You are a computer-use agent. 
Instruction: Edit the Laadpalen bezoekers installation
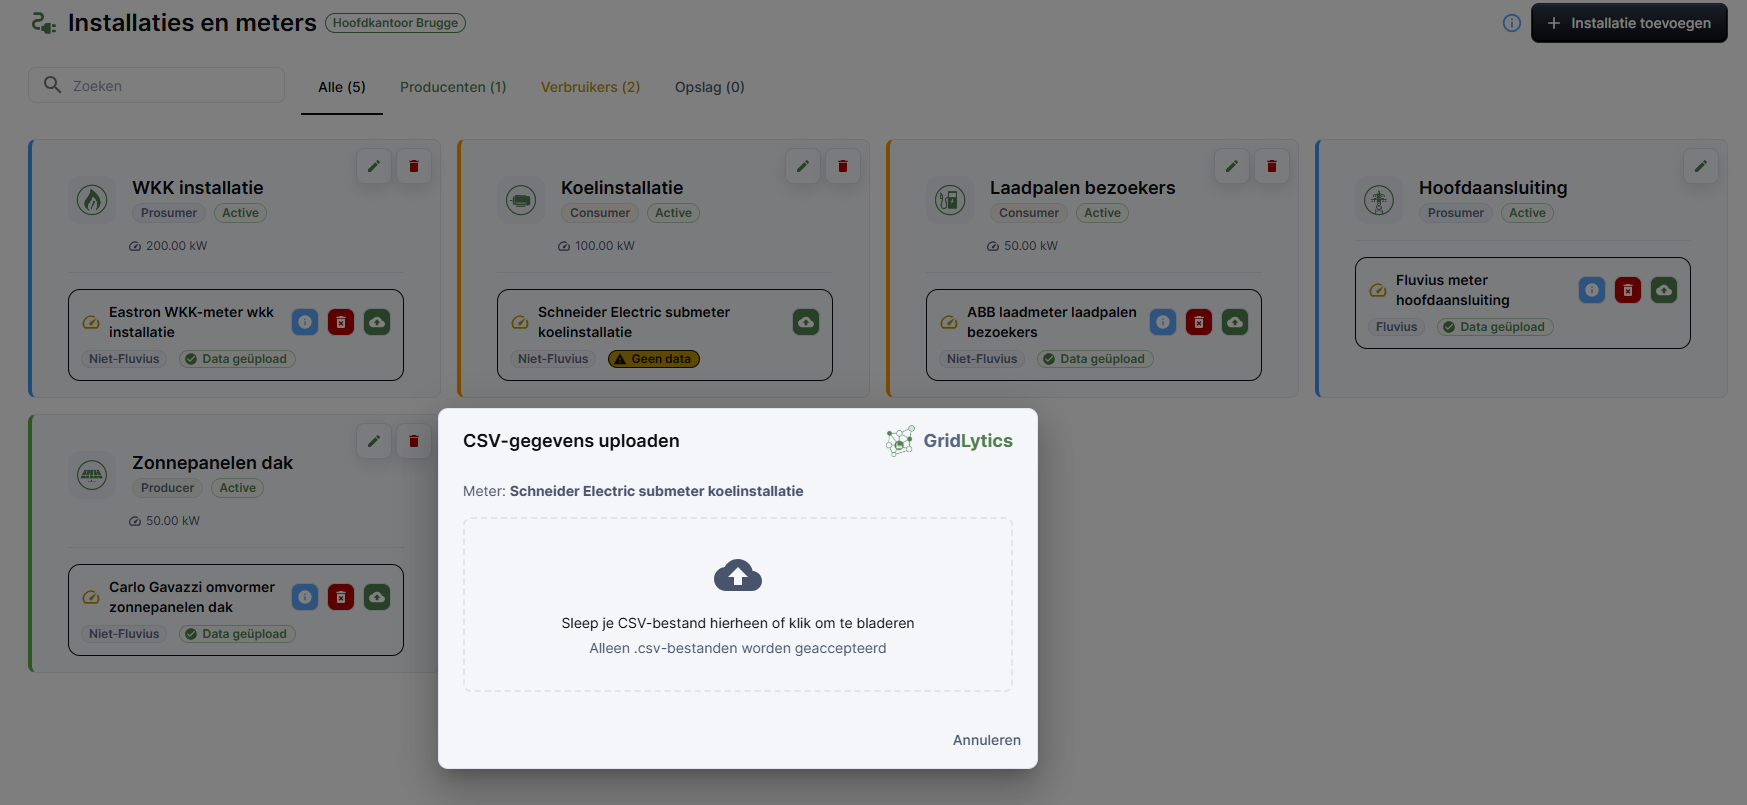coord(1232,166)
